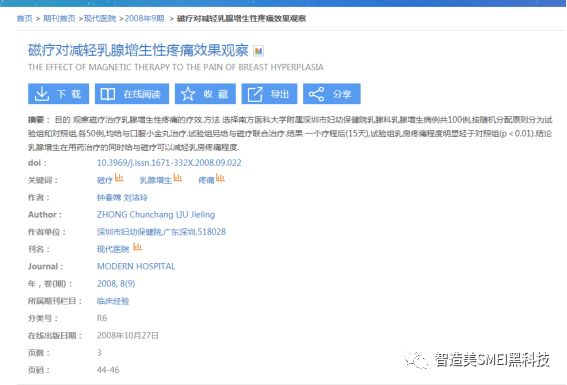Open chart icon beside journal name 现代医院
The width and height of the screenshot is (567, 385).
tap(137, 247)
